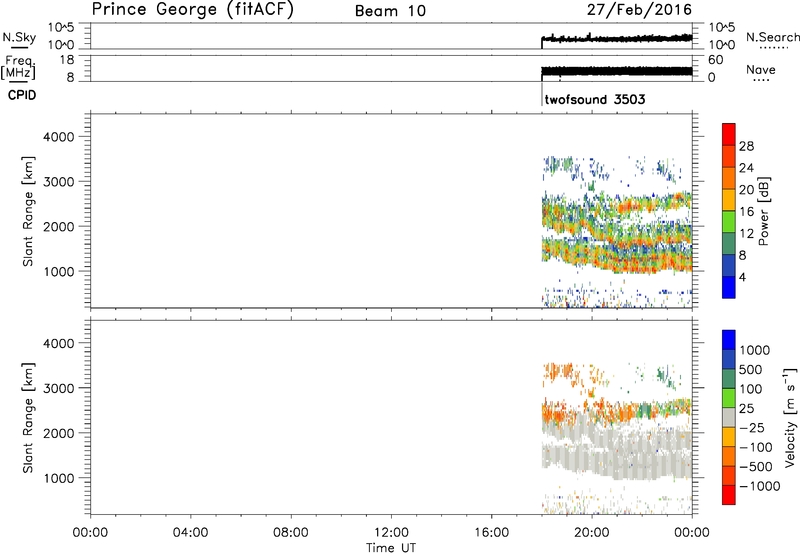800x554 pixels.
Task: Click the gray segment of velocity colorbar
Action: [729, 417]
